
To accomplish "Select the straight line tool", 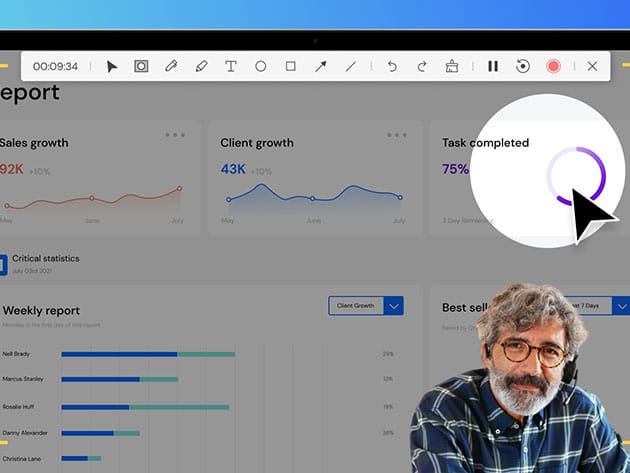I will [x=350, y=66].
